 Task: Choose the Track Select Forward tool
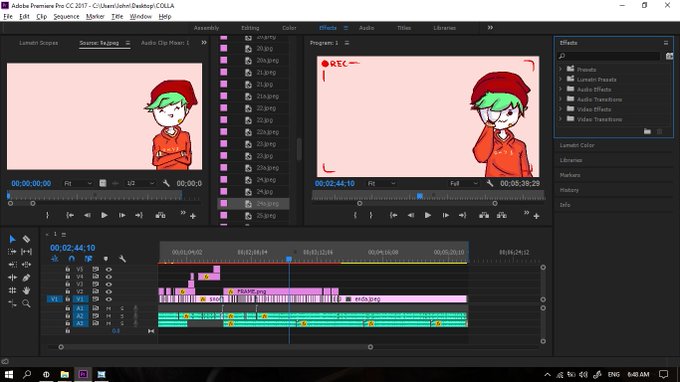[x=12, y=251]
